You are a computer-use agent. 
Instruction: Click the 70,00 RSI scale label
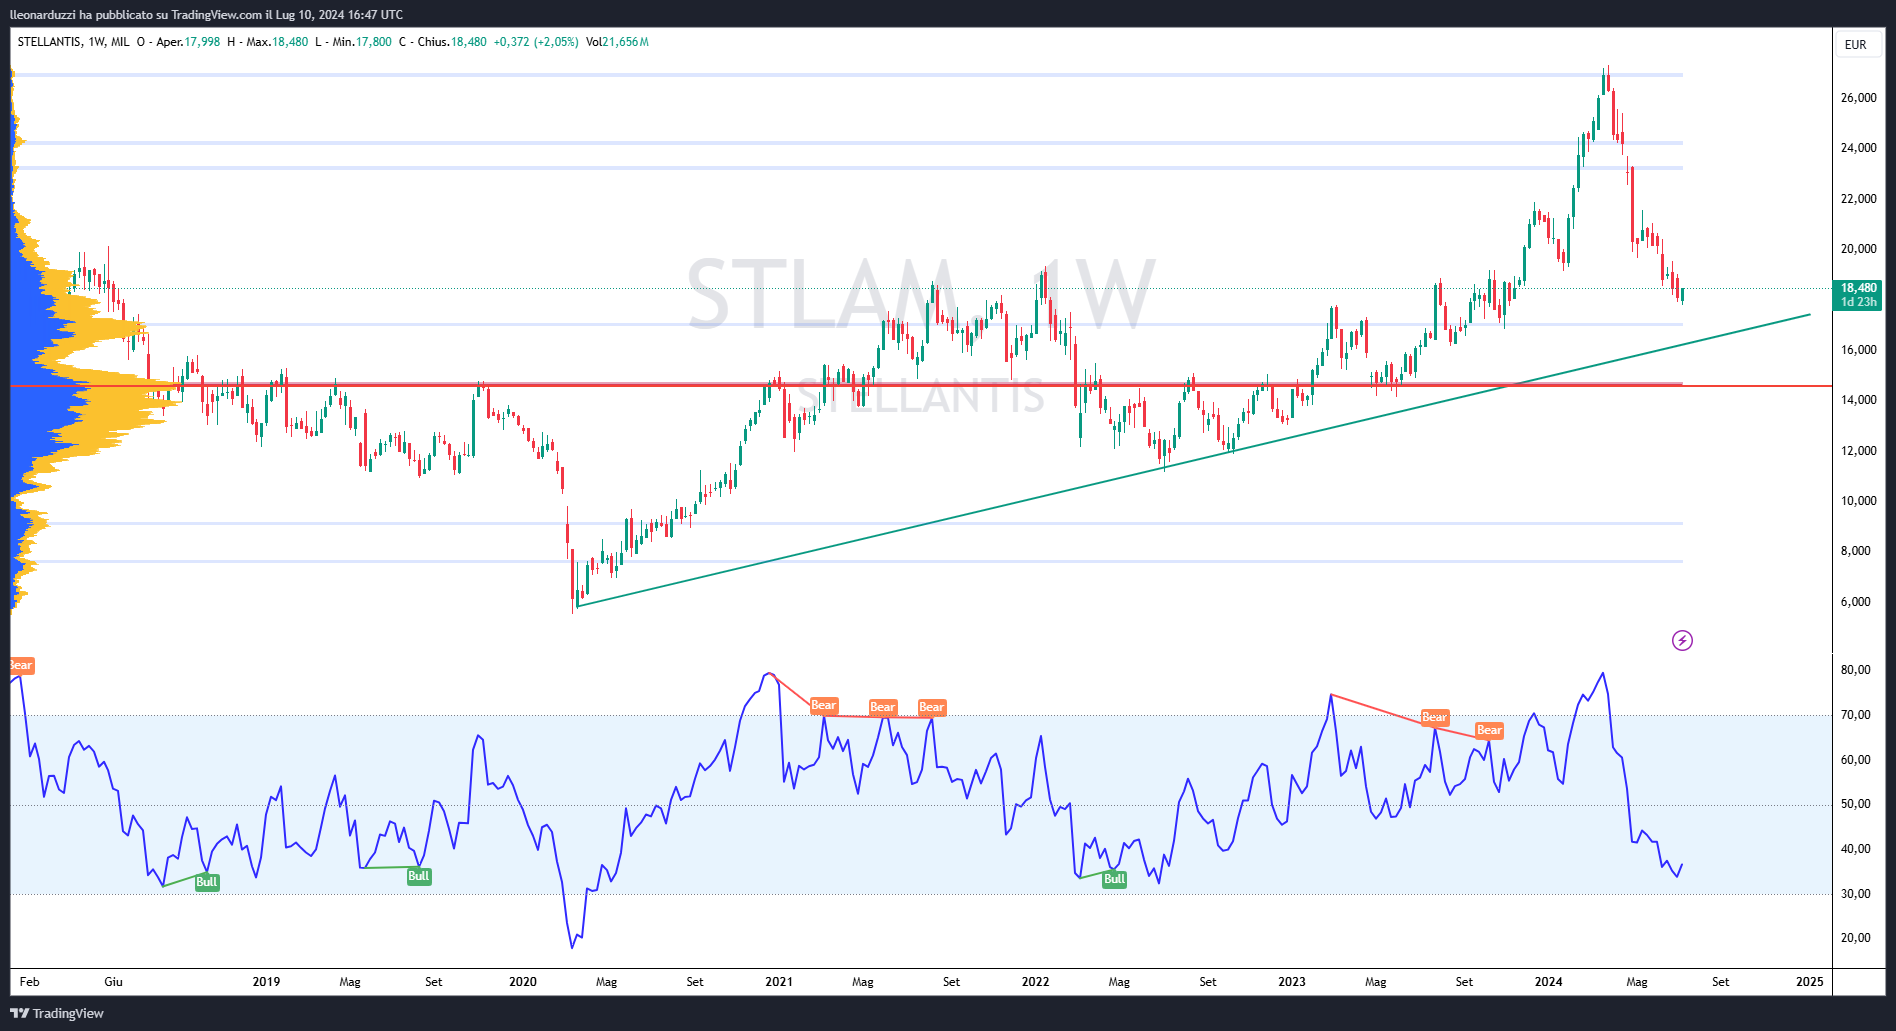[1856, 715]
